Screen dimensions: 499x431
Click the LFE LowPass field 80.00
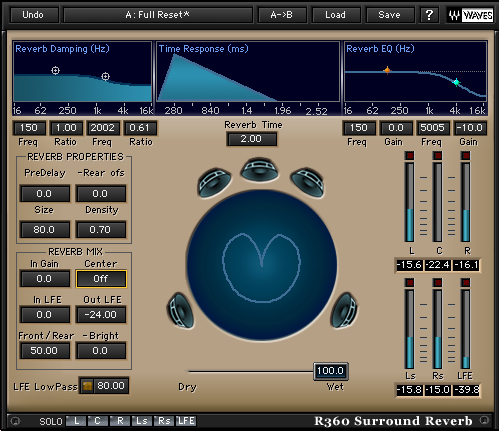[111, 386]
